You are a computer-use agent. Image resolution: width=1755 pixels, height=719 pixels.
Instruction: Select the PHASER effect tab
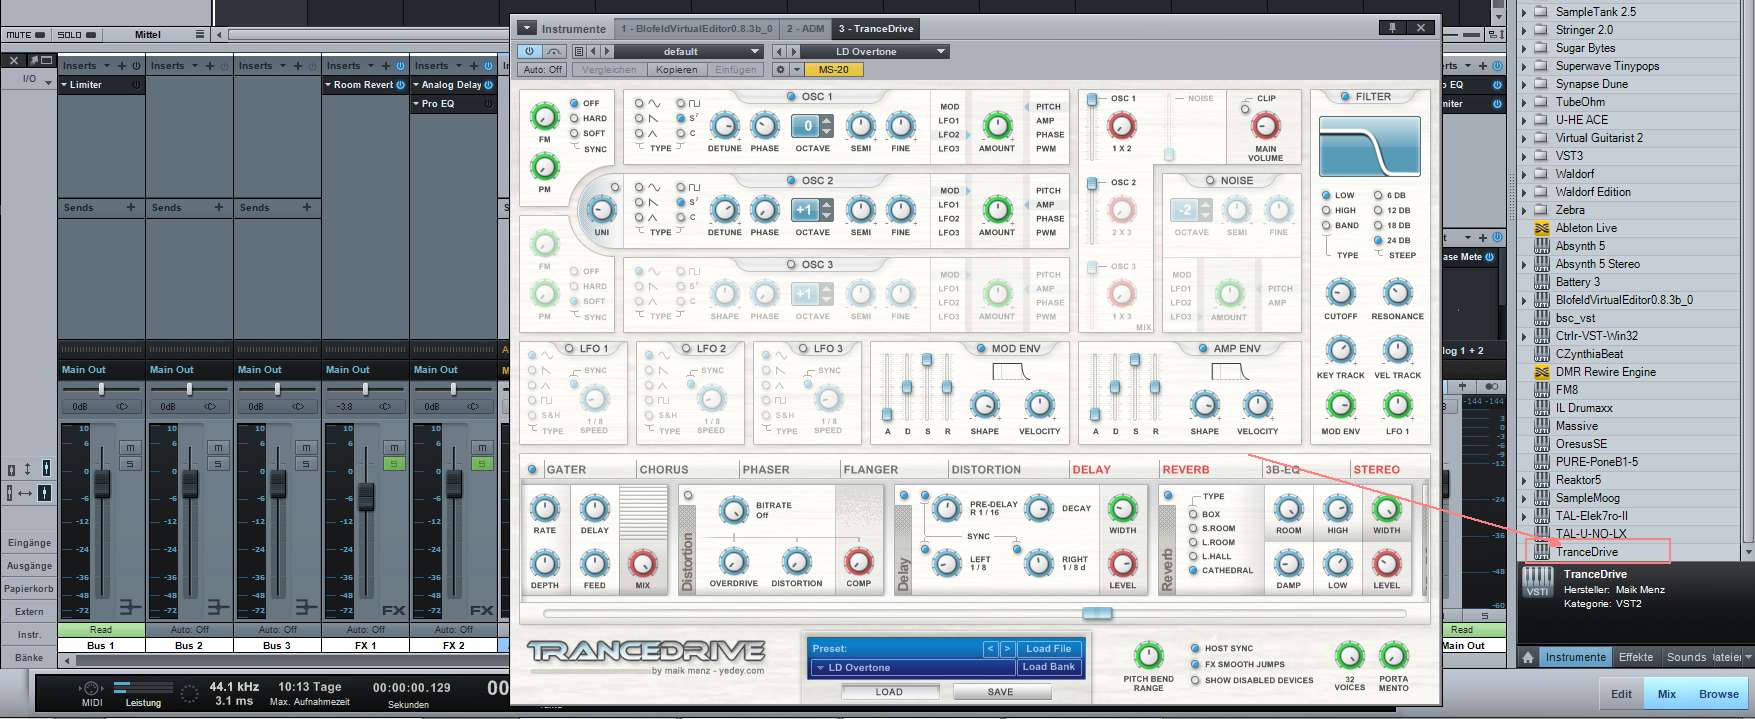pos(766,469)
